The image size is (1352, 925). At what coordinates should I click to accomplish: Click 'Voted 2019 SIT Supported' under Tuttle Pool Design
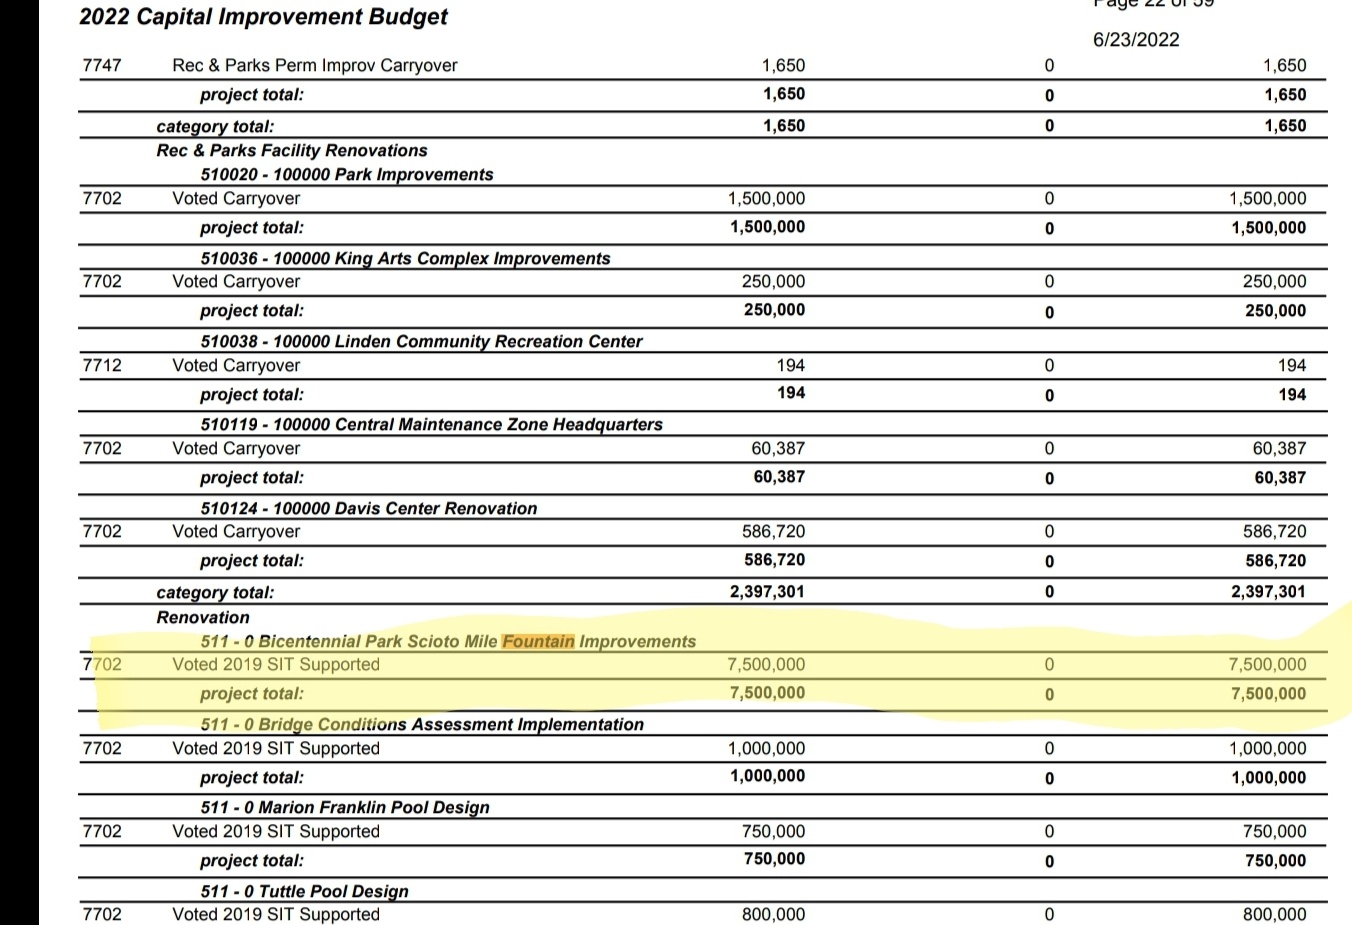276,915
